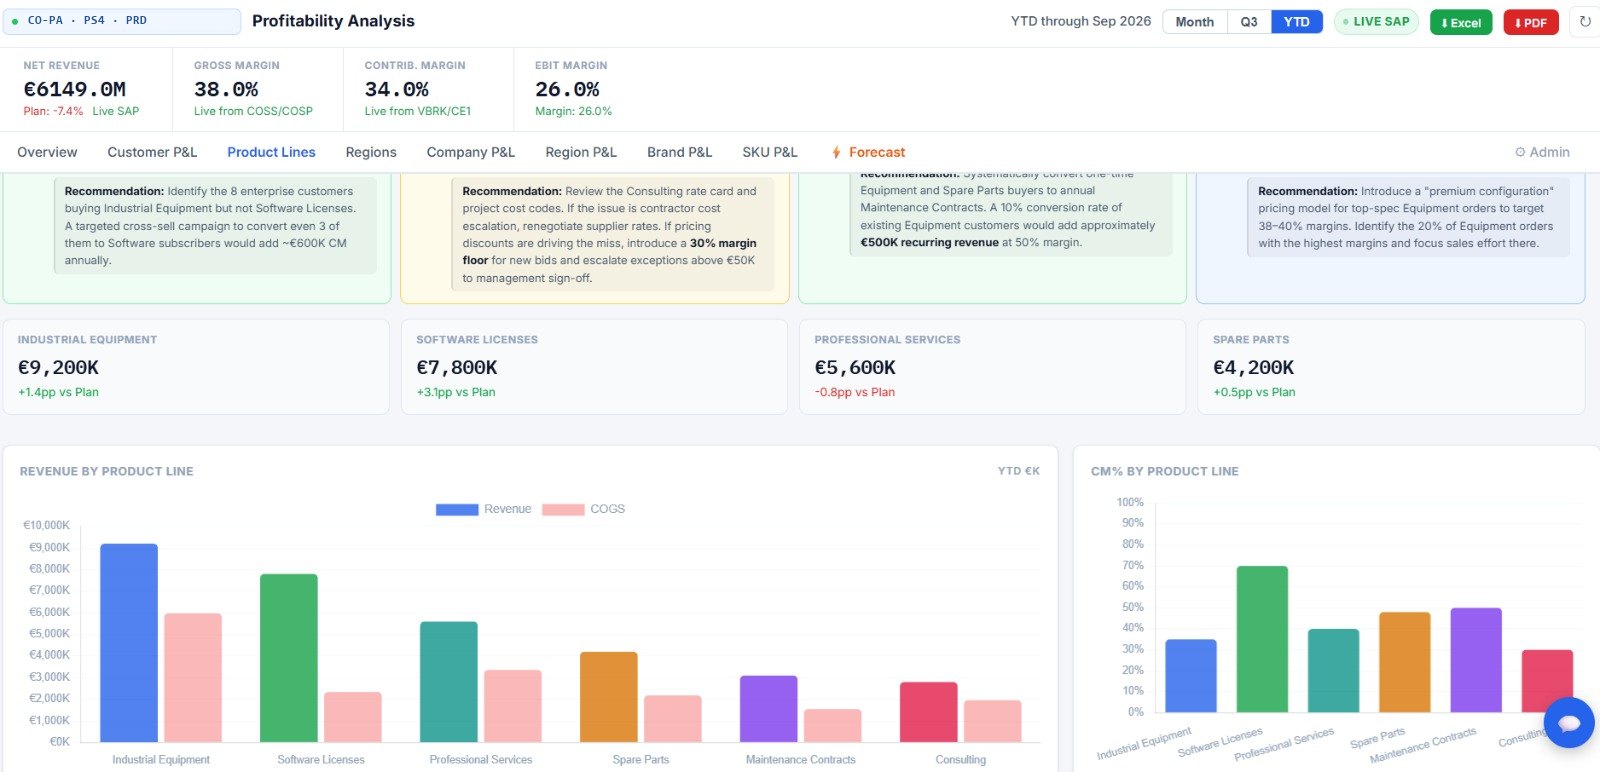Click the Professional Services €5,600K card
Viewport: 1600px width, 772px height.
(x=992, y=367)
